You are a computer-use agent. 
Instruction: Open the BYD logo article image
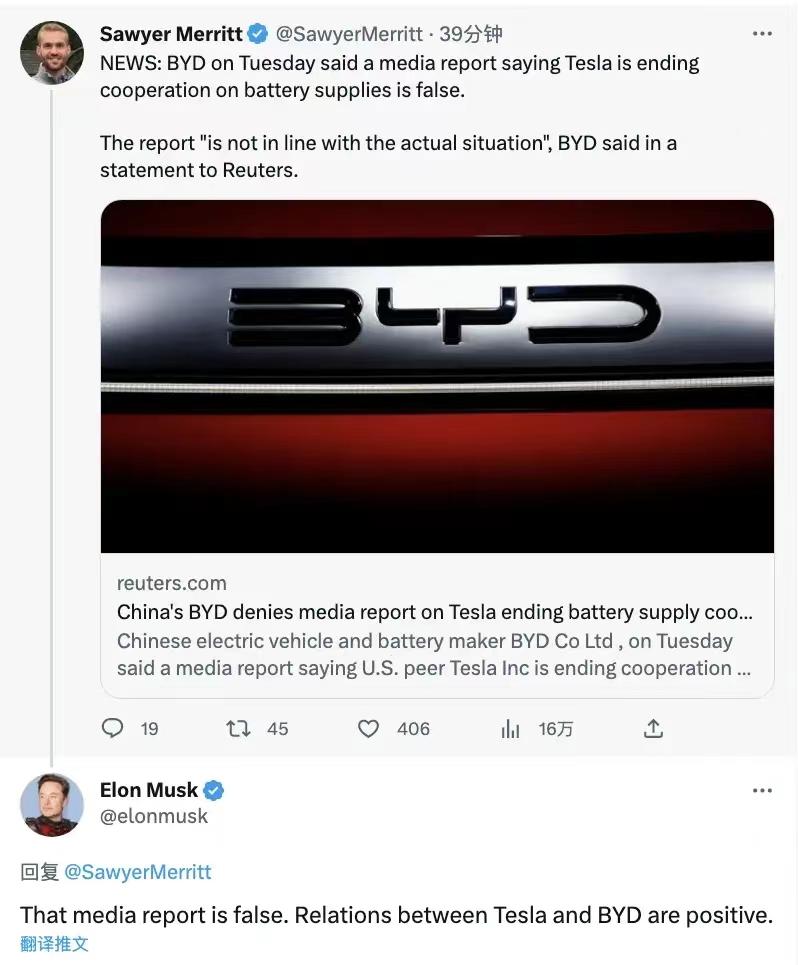pyautogui.click(x=437, y=376)
